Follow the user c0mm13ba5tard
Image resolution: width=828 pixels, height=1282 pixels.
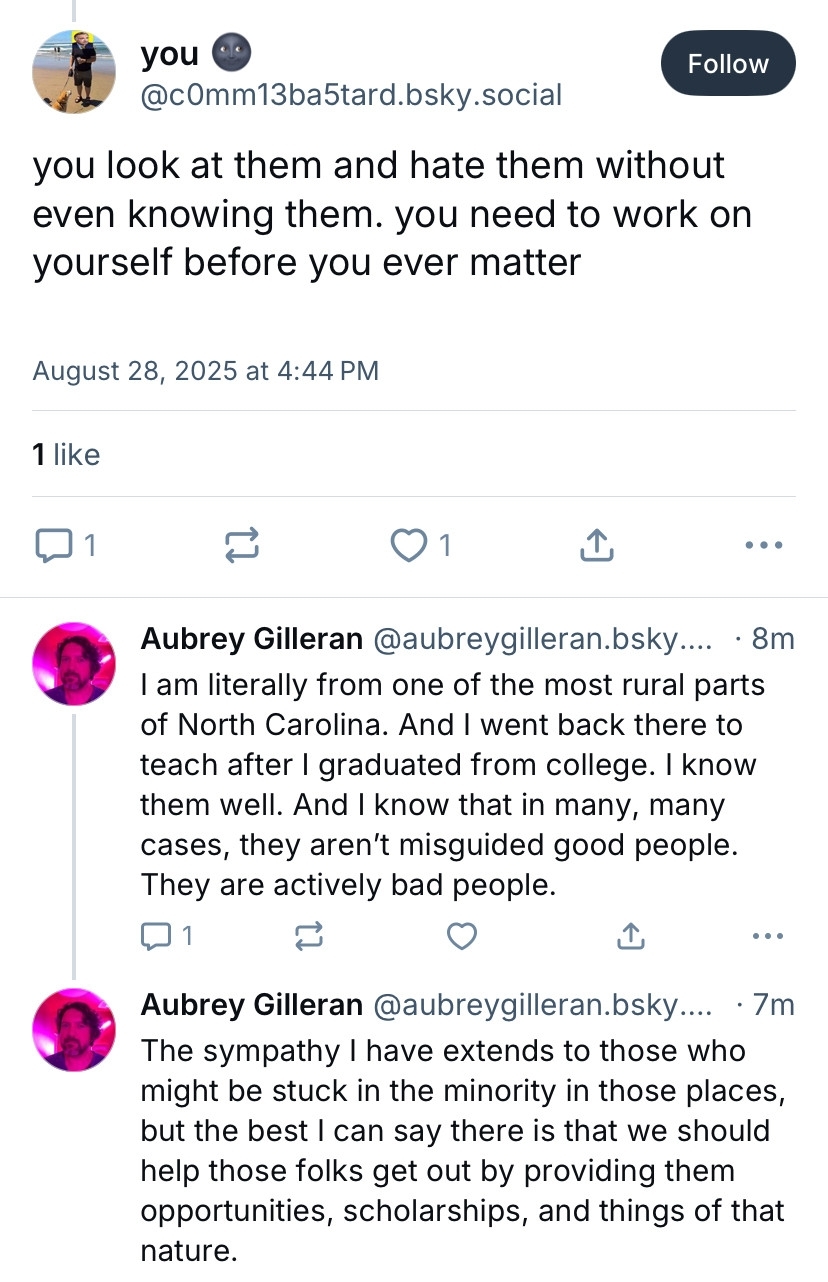(727, 64)
